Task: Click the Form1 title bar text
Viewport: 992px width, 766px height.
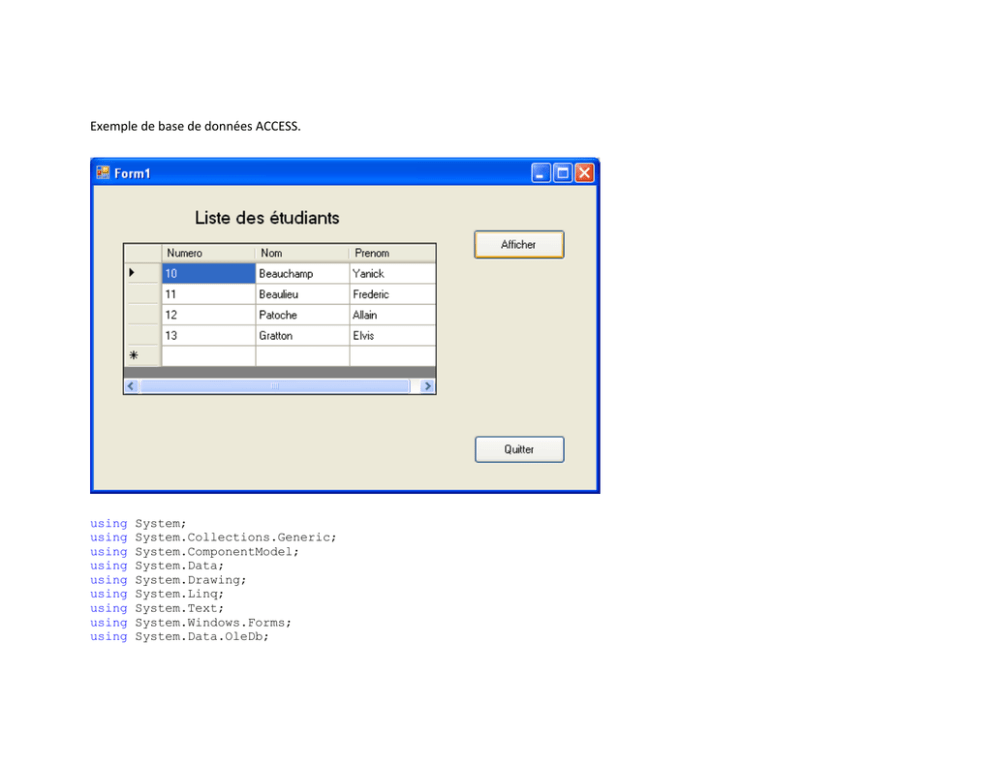Action: [x=132, y=173]
